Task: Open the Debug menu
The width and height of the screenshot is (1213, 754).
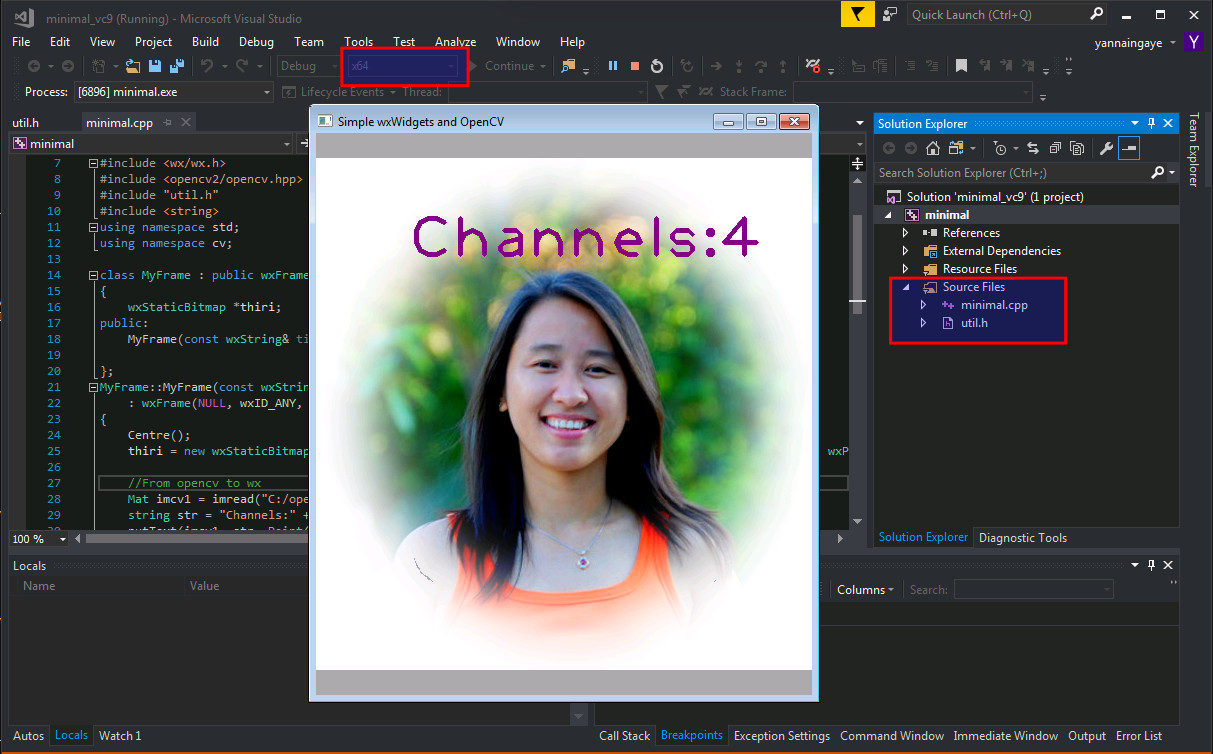Action: click(x=256, y=42)
